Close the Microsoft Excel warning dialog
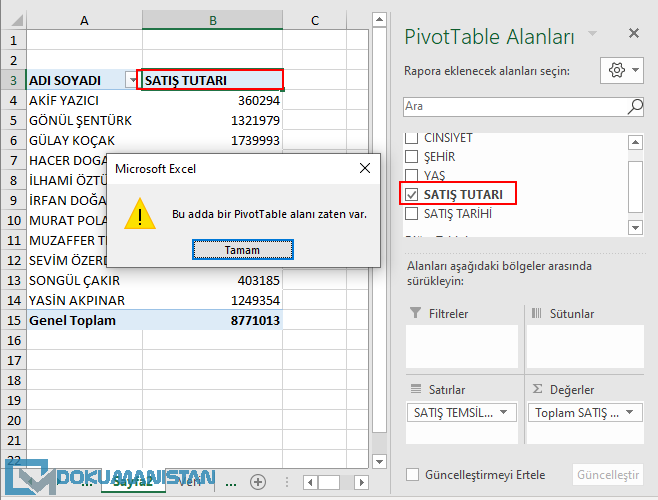Viewport: 658px width, 500px height. (x=365, y=168)
